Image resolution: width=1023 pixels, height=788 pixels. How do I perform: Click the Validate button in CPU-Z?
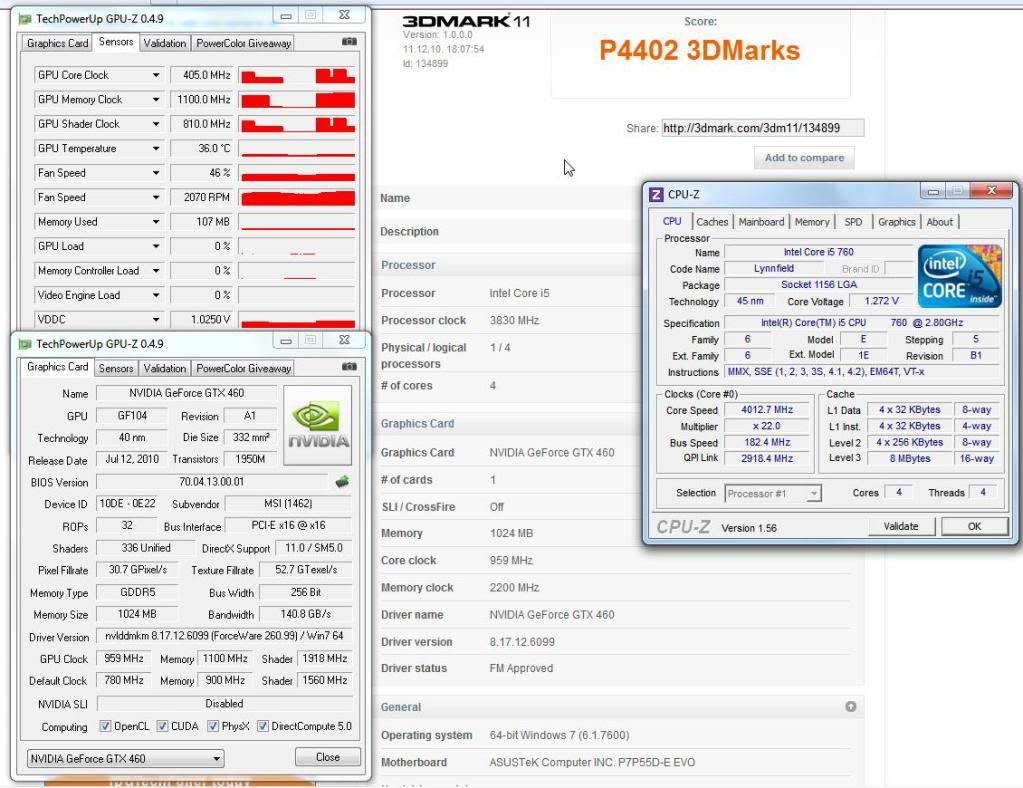pos(901,526)
